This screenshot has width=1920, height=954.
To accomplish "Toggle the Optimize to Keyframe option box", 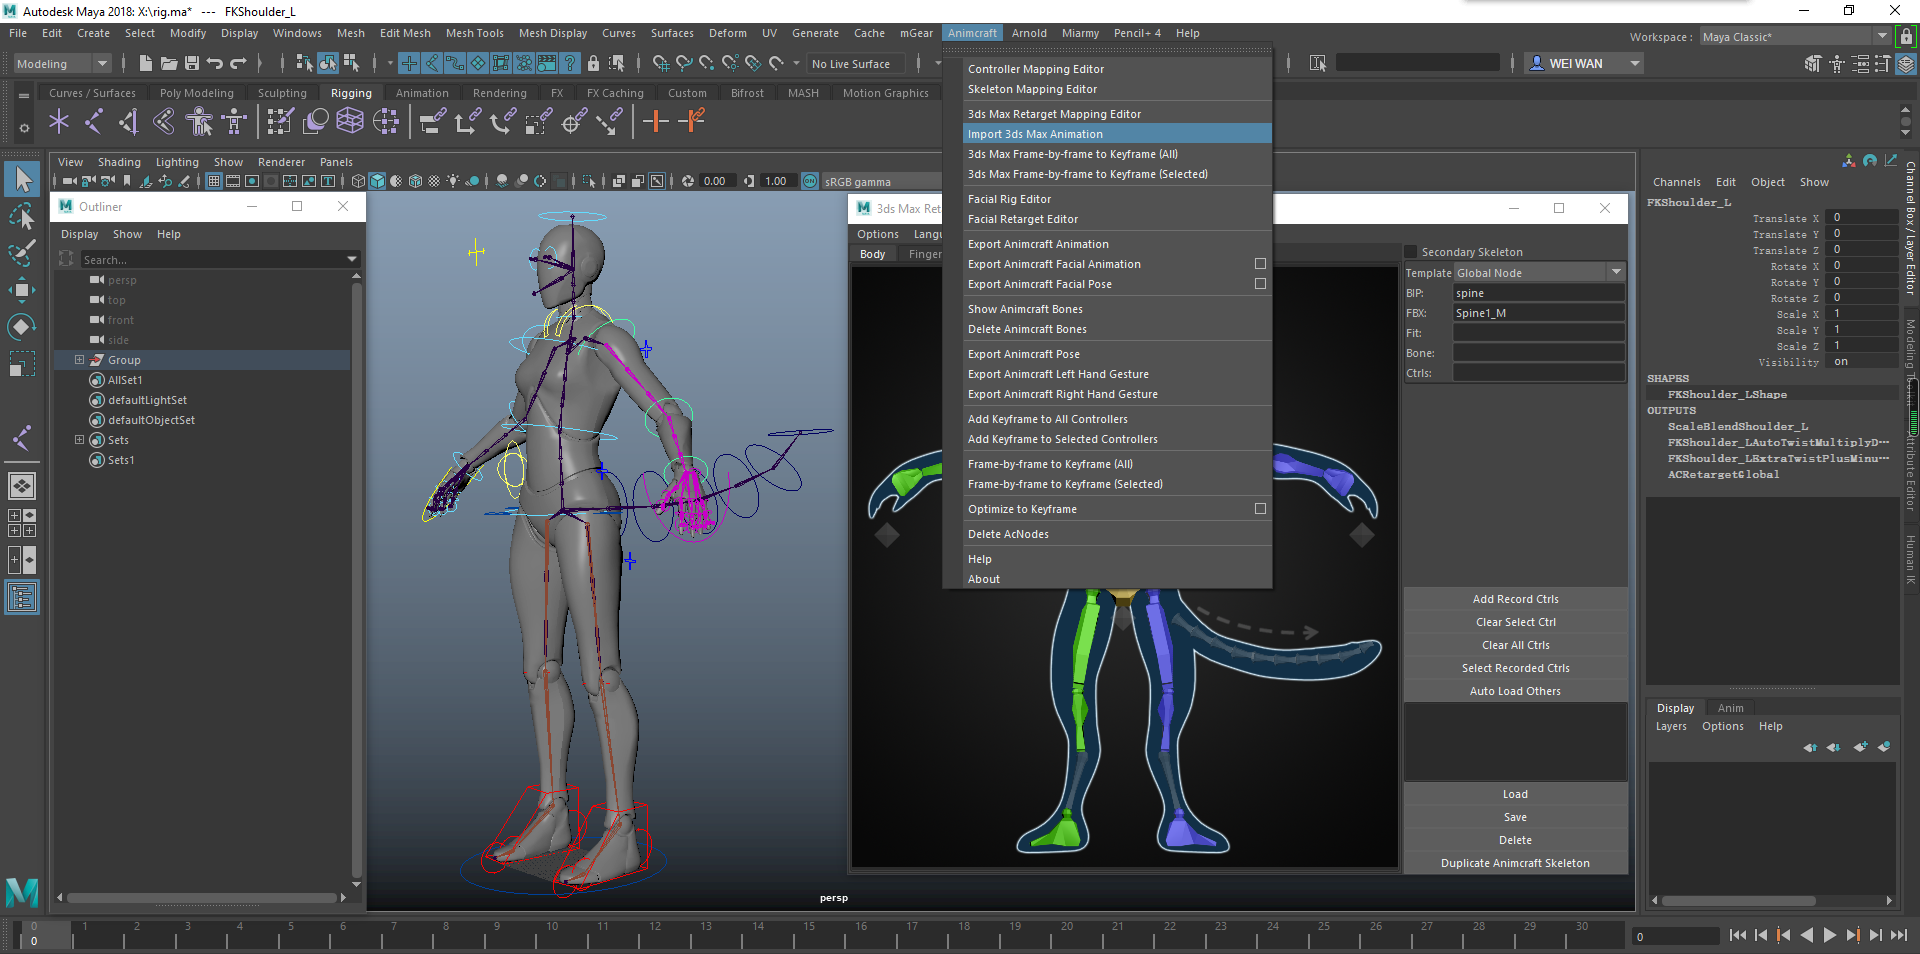I will (x=1260, y=509).
